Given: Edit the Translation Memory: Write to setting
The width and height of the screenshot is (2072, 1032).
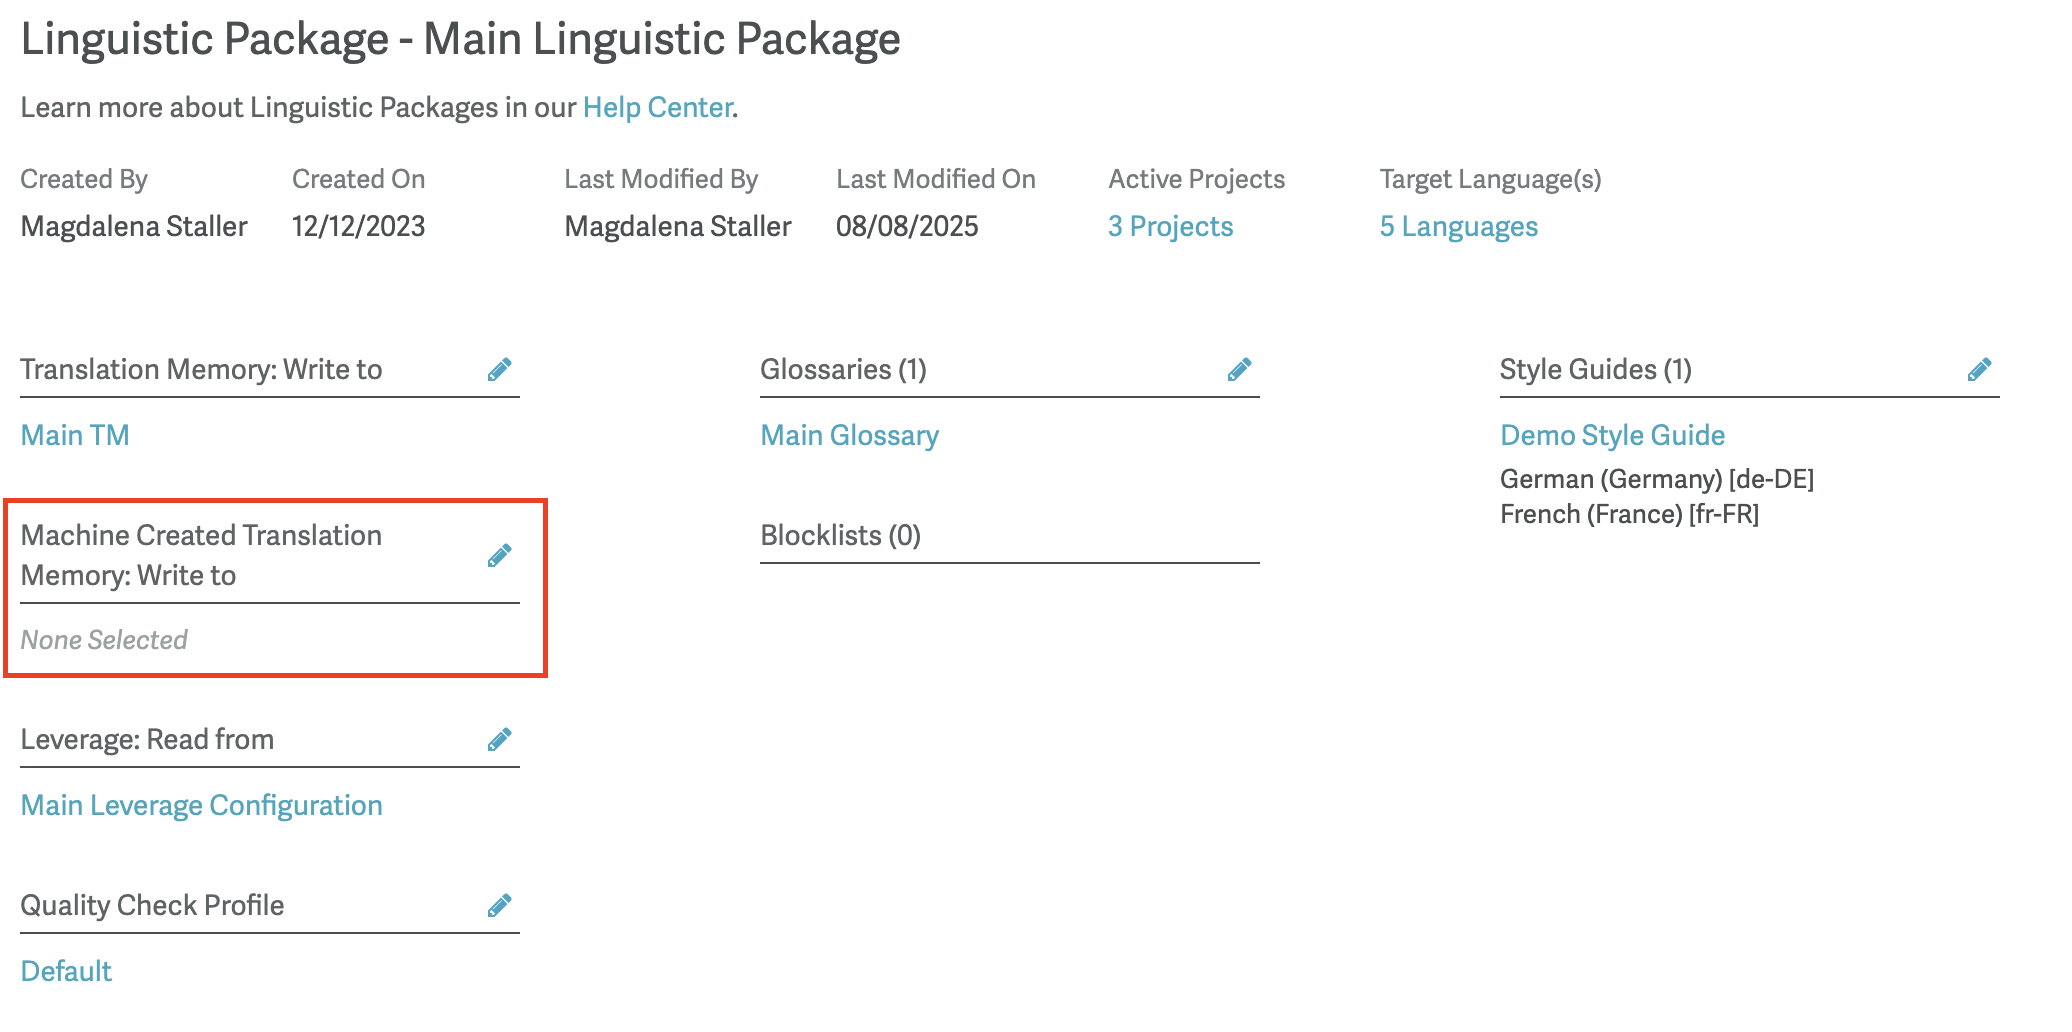Looking at the screenshot, I should click(500, 370).
